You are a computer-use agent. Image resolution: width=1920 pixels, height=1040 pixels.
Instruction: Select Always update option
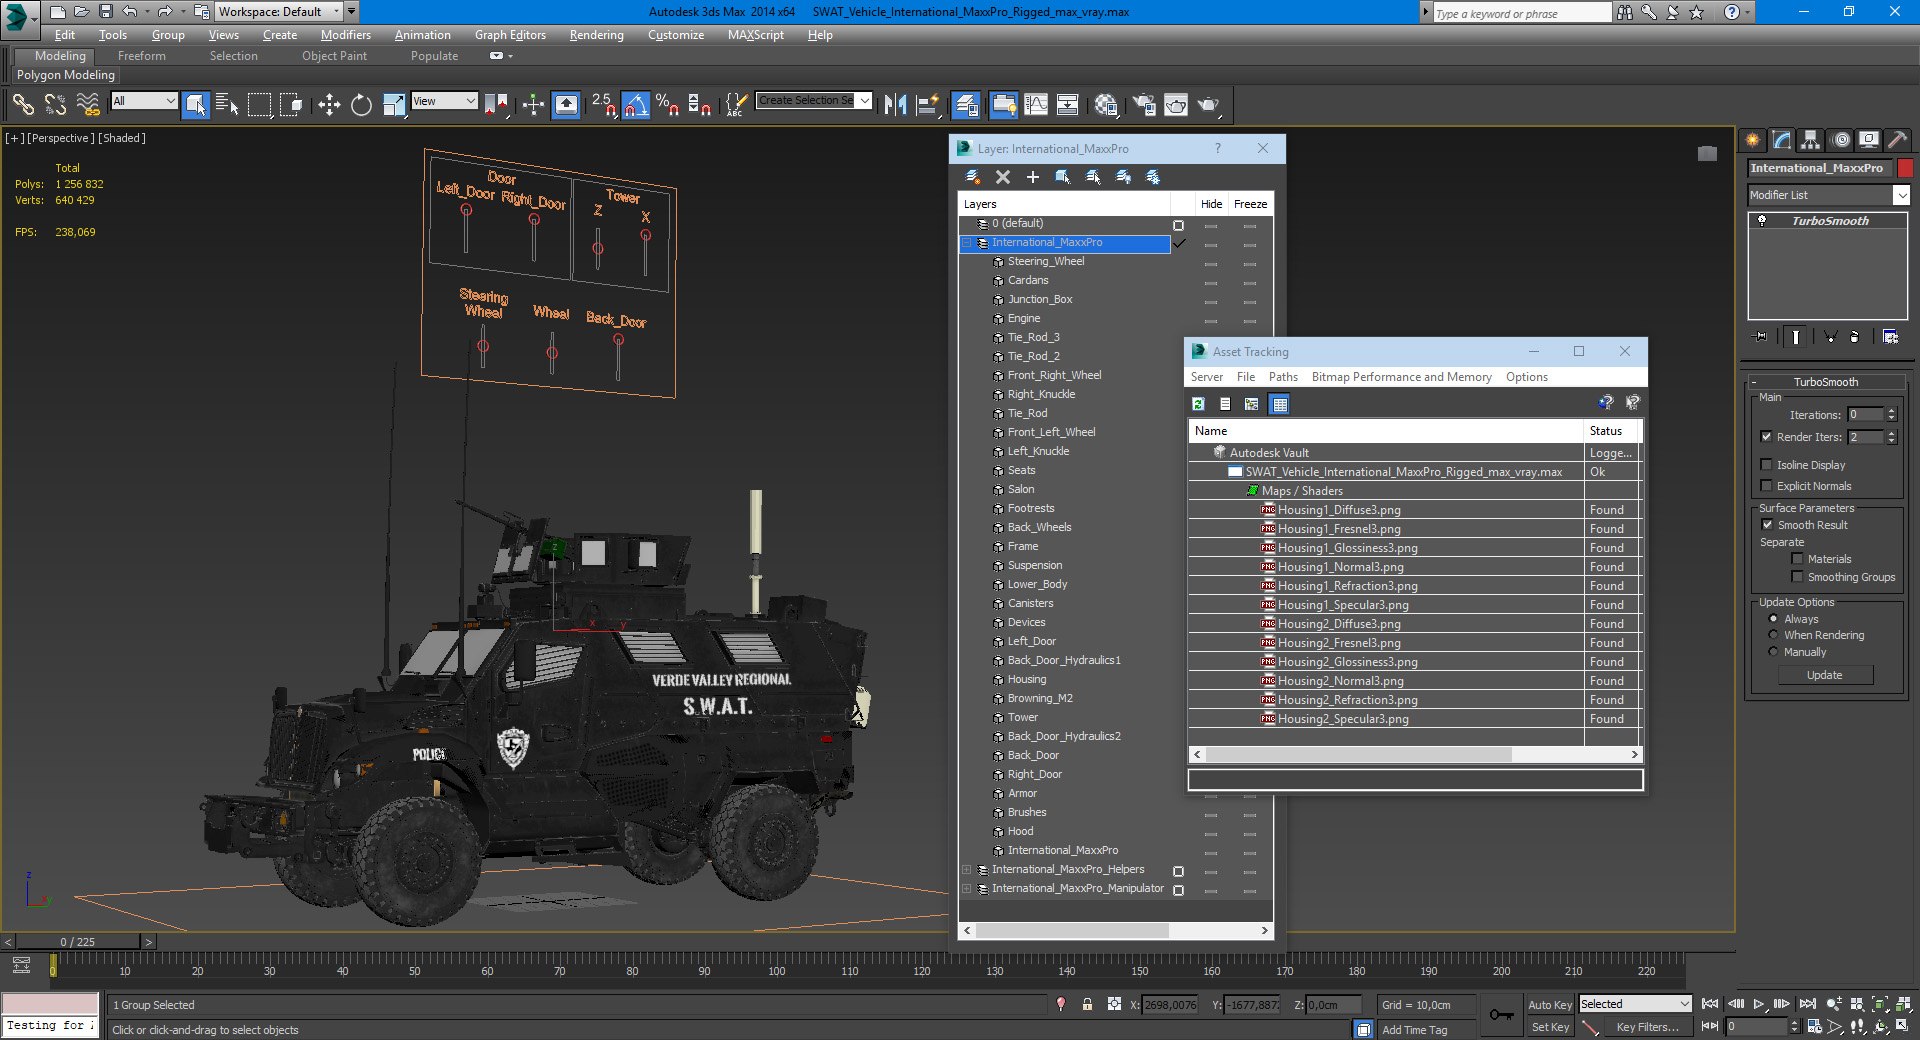pyautogui.click(x=1773, y=619)
